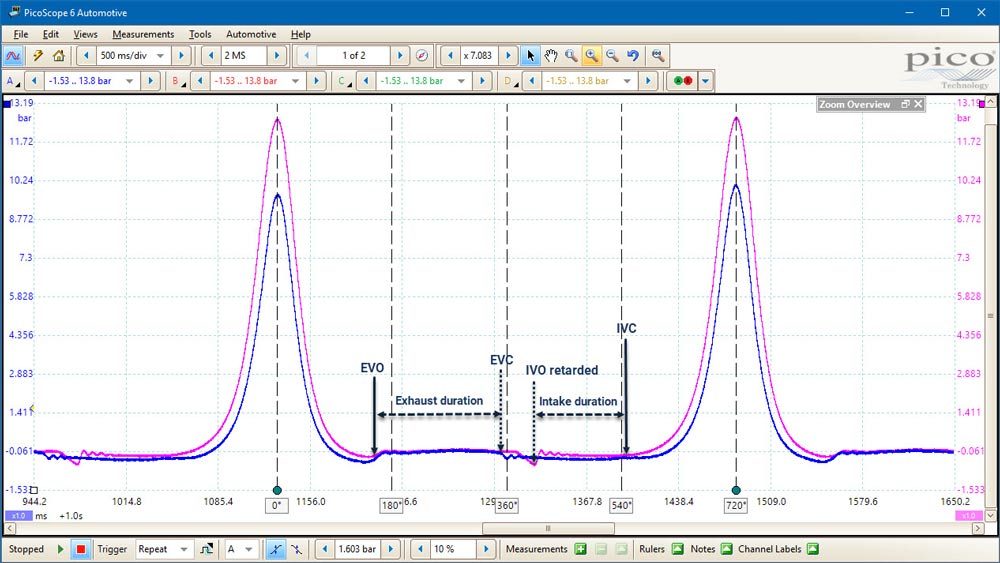1000x563 pixels.
Task: Close the Zoom Overview panel
Action: pyautogui.click(x=918, y=104)
